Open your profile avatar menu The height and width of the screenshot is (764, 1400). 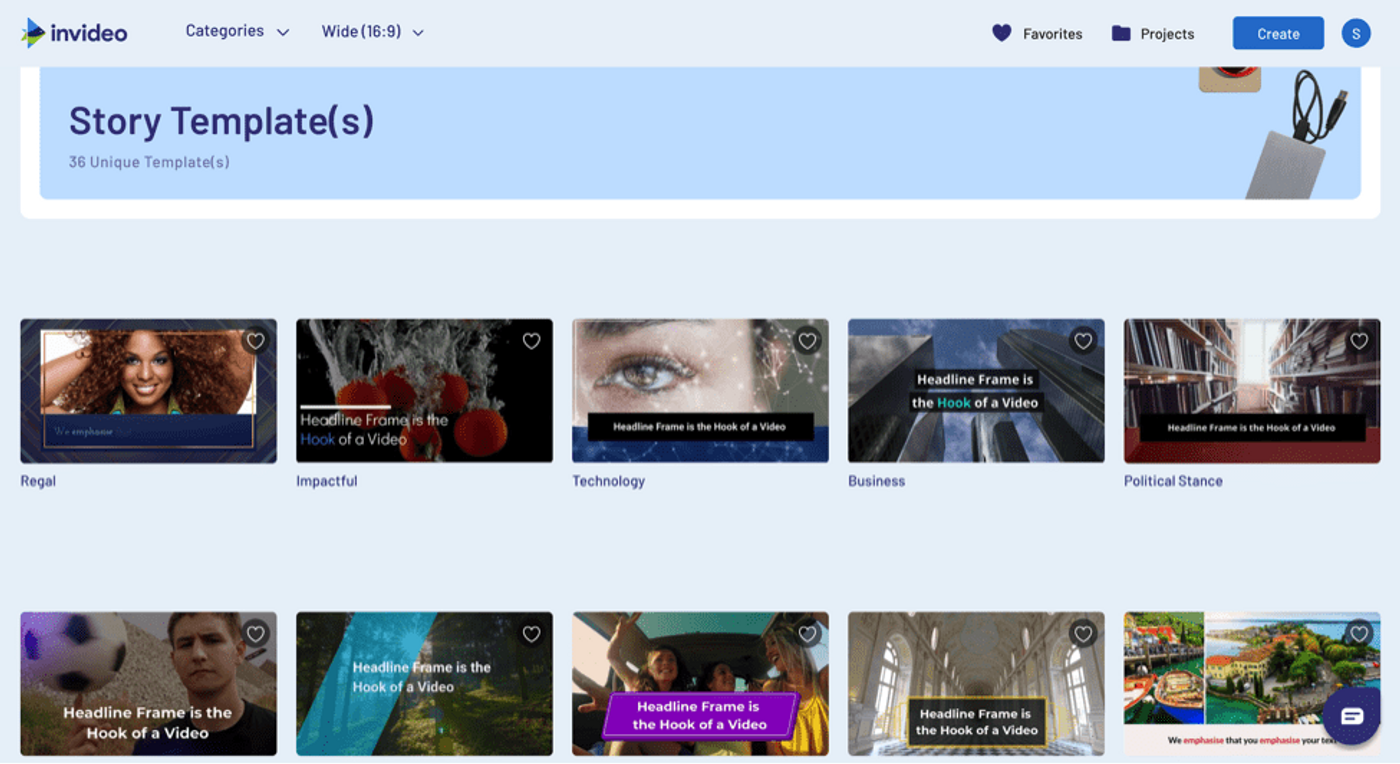click(1356, 32)
